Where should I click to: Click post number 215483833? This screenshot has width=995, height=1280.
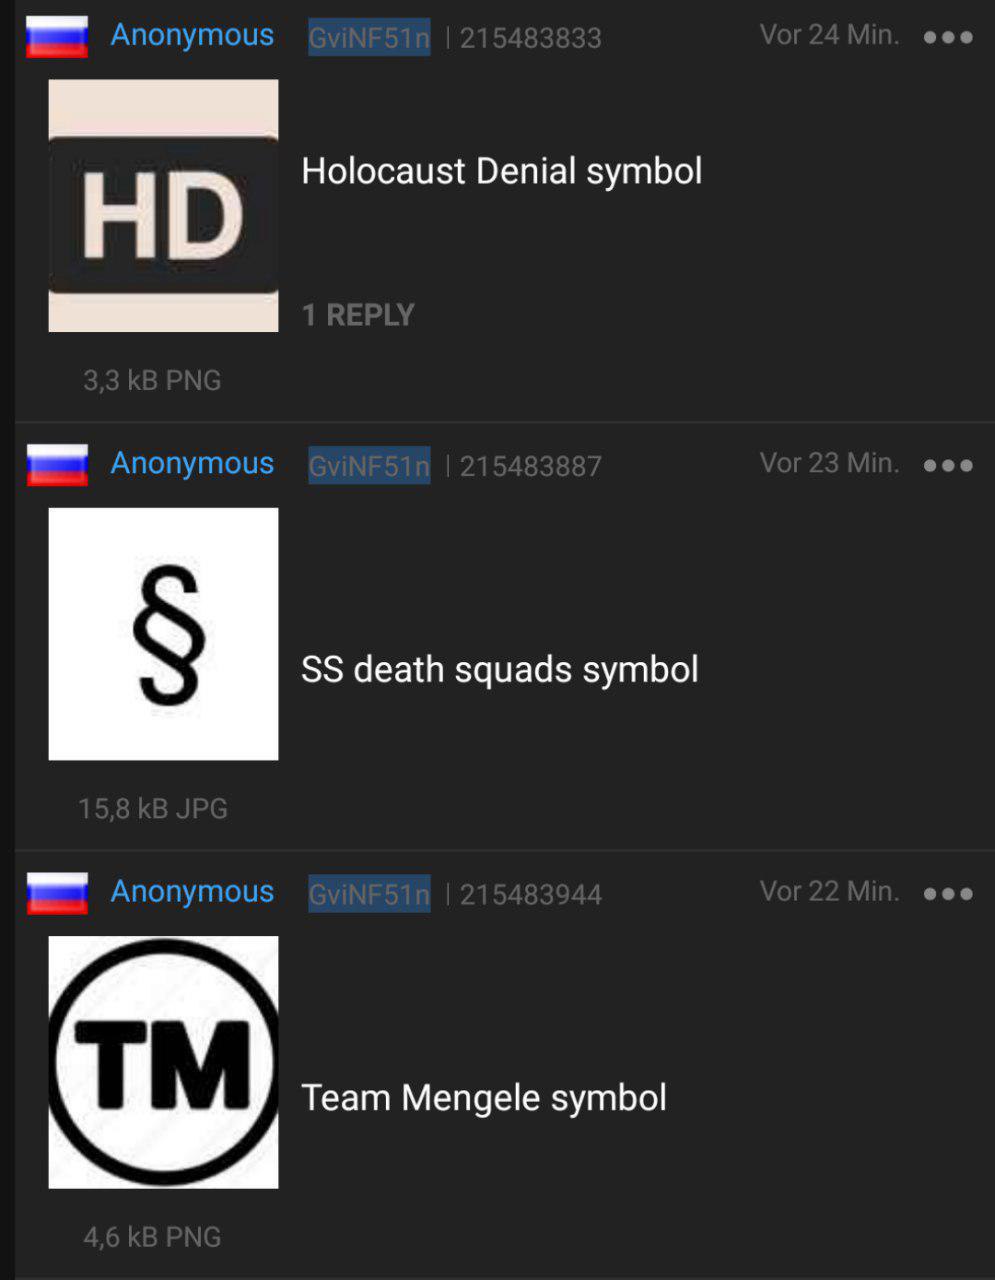(x=530, y=38)
